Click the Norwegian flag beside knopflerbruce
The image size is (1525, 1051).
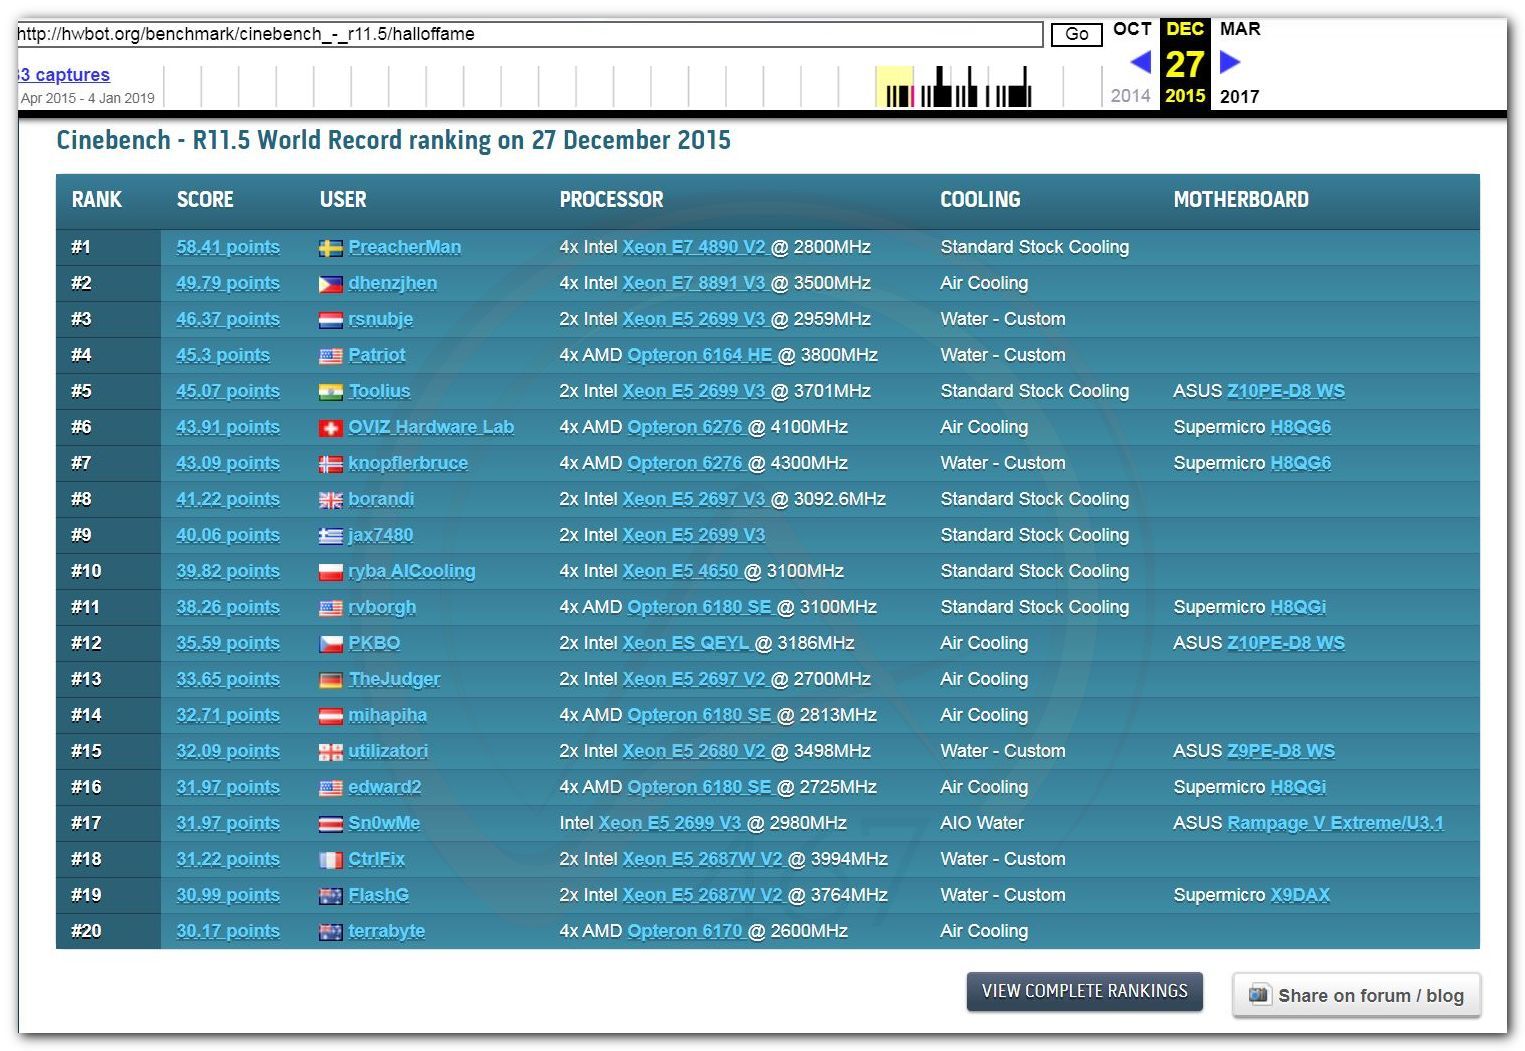[x=330, y=464]
